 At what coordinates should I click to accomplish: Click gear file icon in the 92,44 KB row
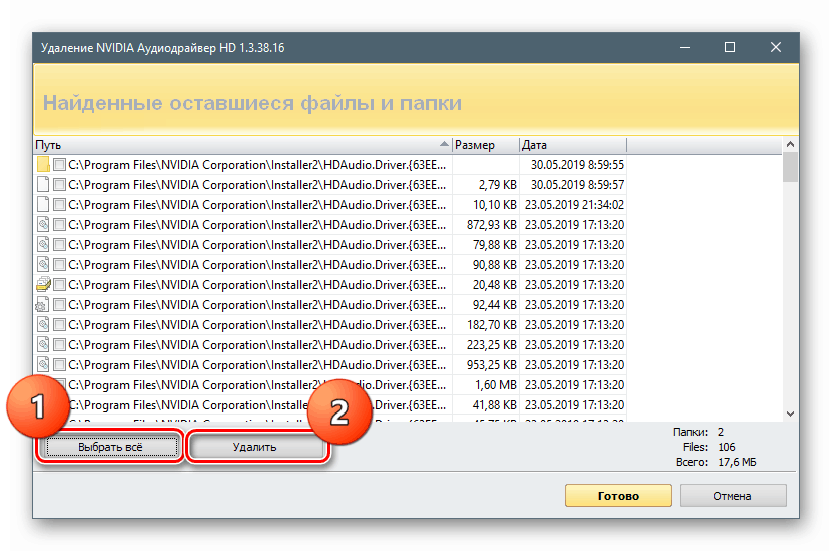click(x=42, y=305)
